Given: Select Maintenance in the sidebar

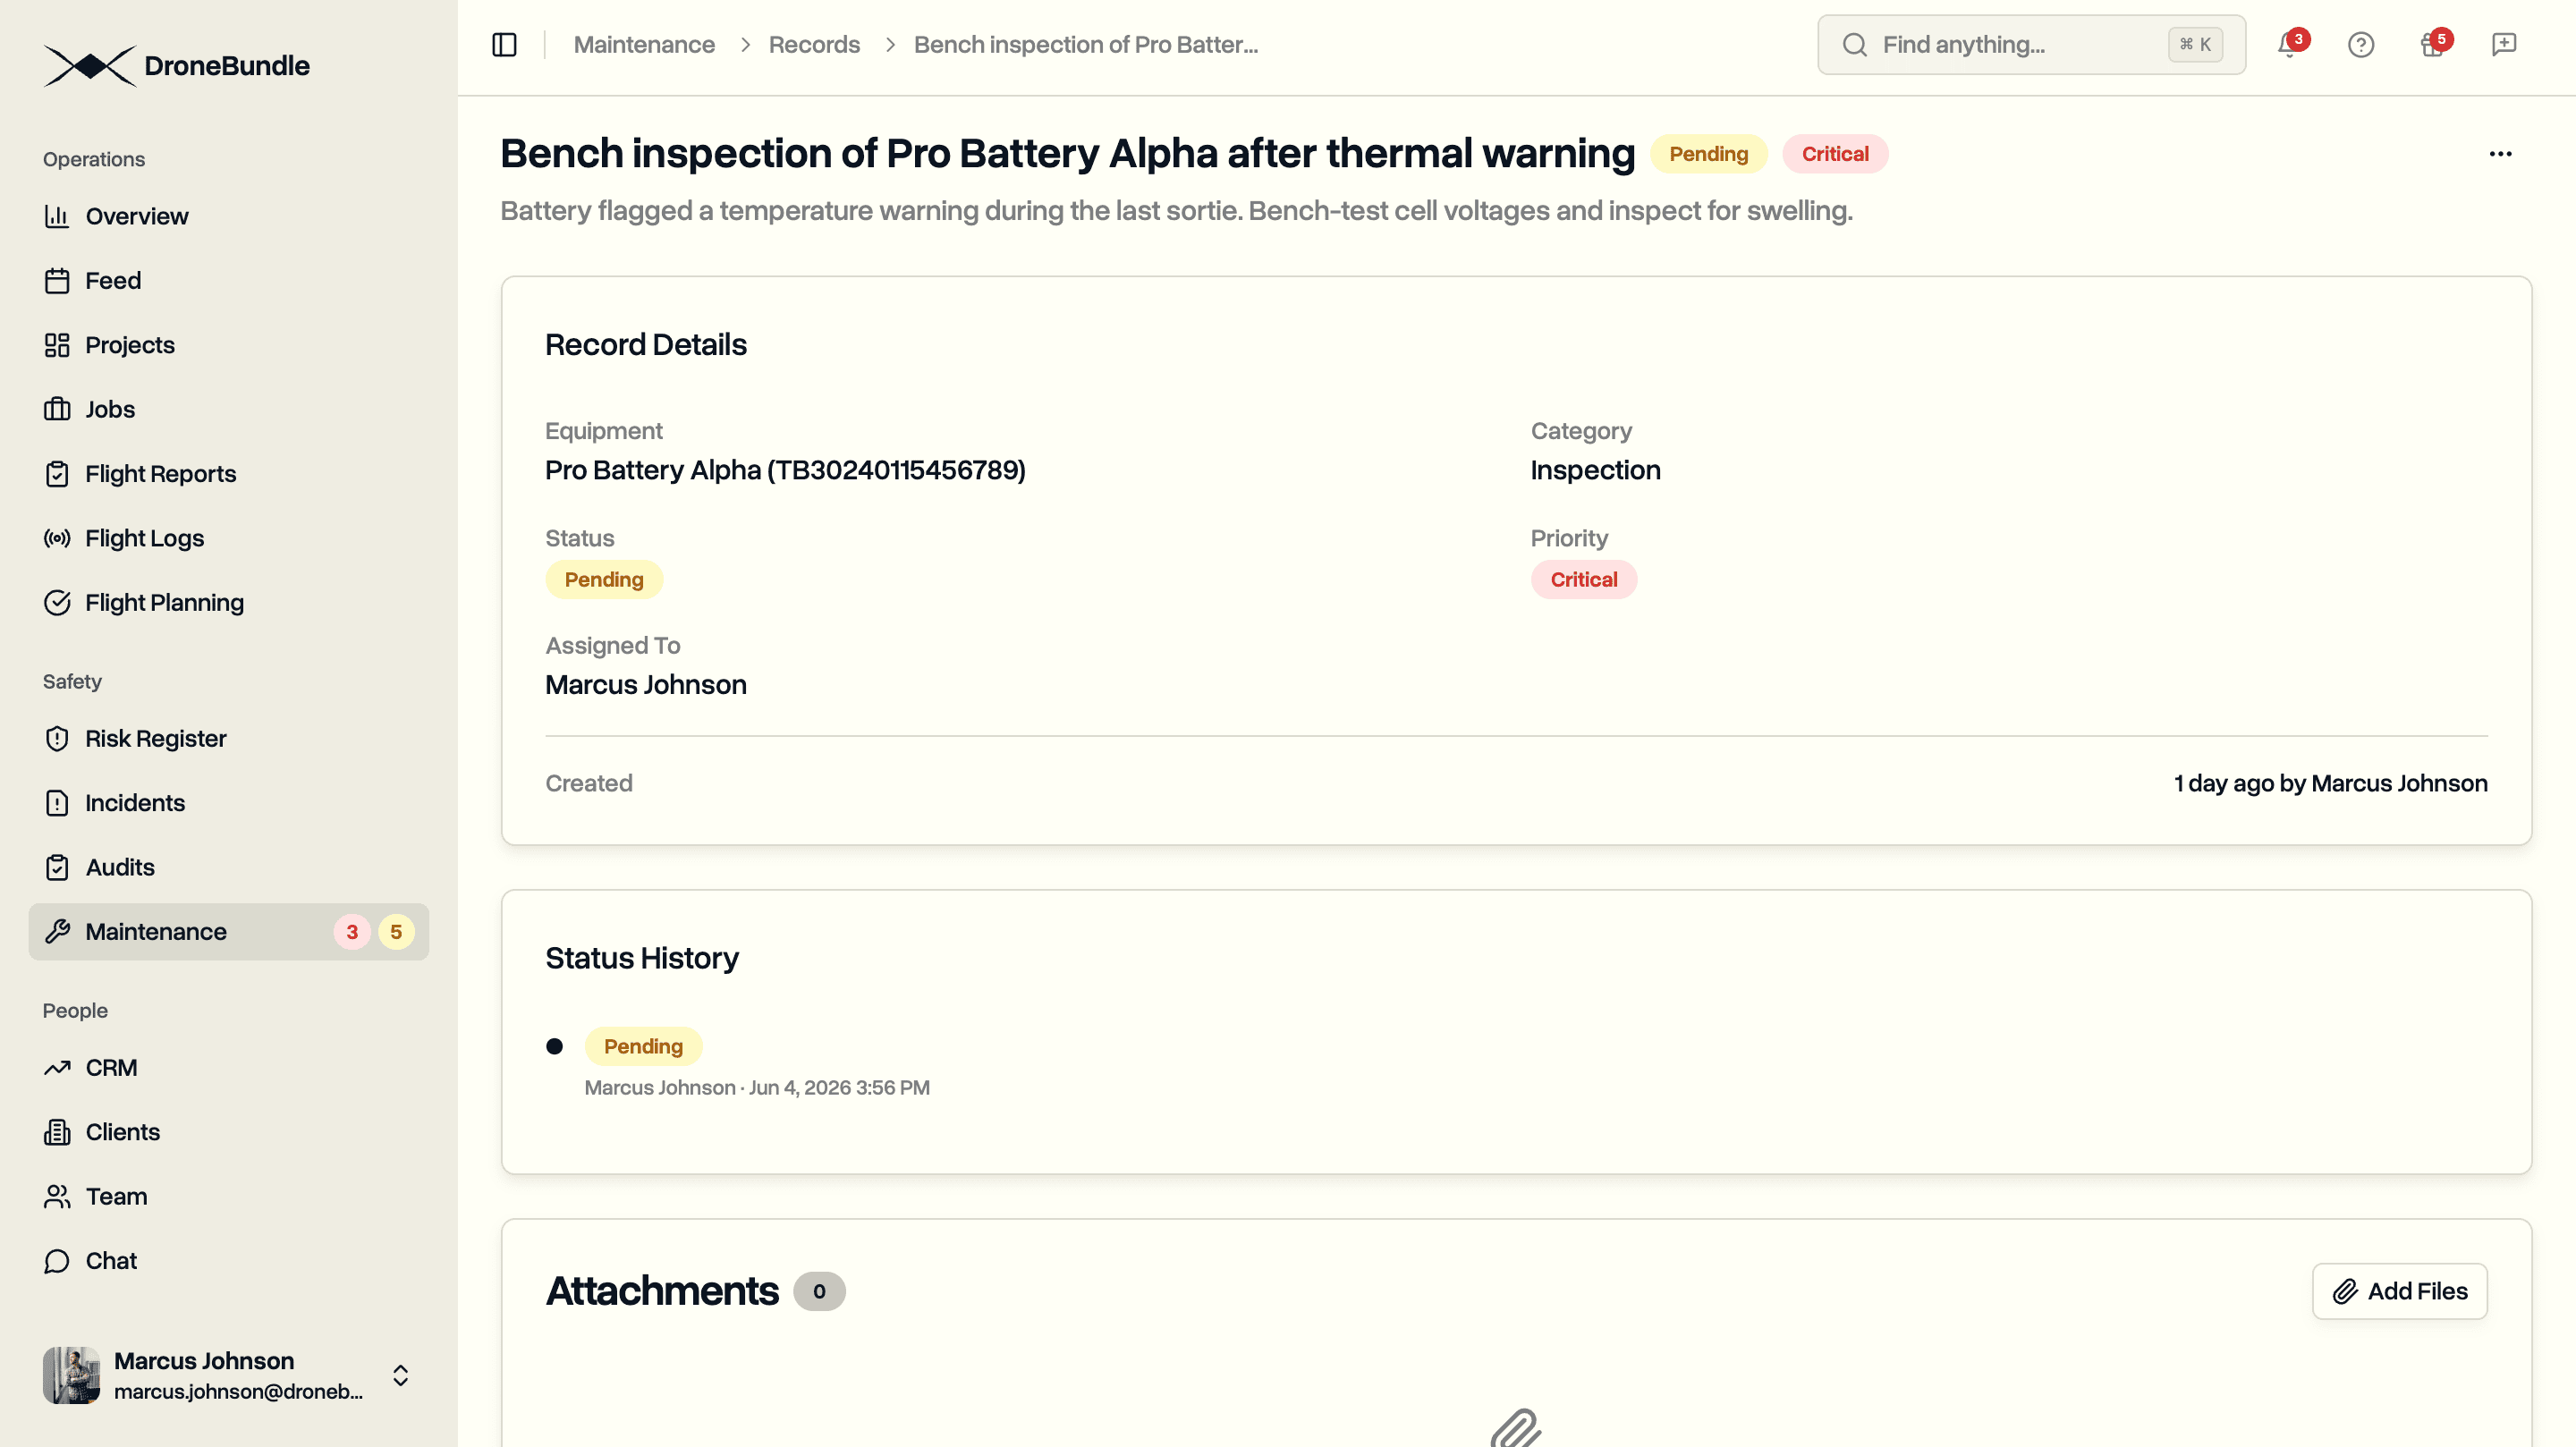Looking at the screenshot, I should click(228, 932).
